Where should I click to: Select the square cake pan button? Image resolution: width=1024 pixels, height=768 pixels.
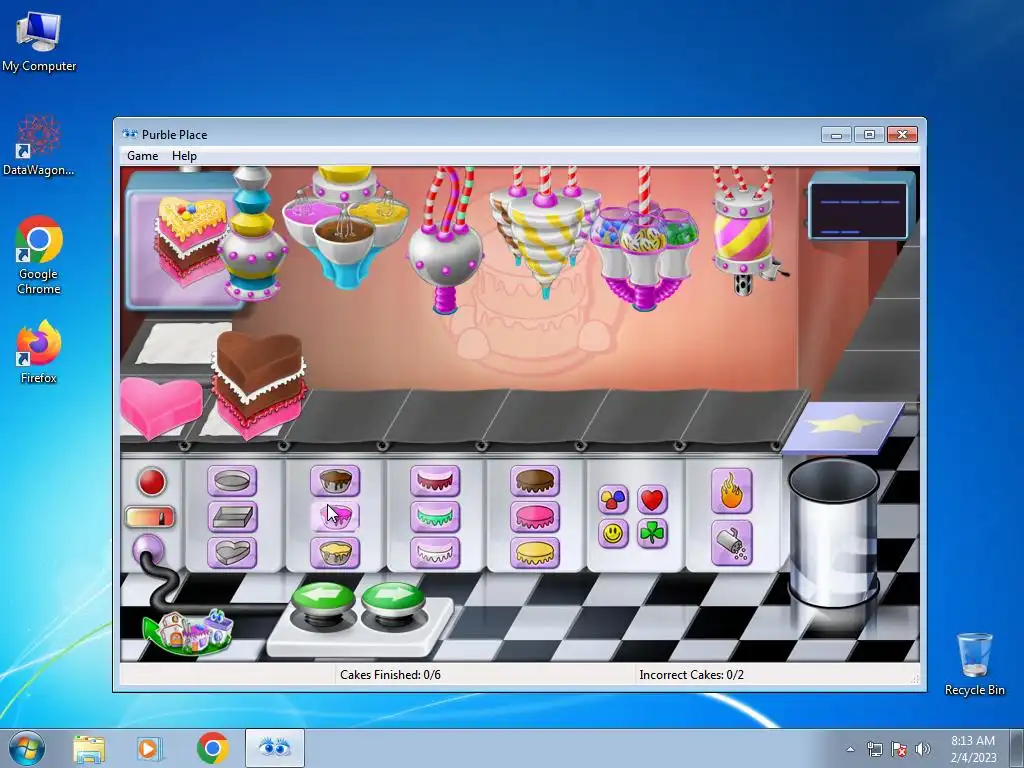pyautogui.click(x=232, y=517)
